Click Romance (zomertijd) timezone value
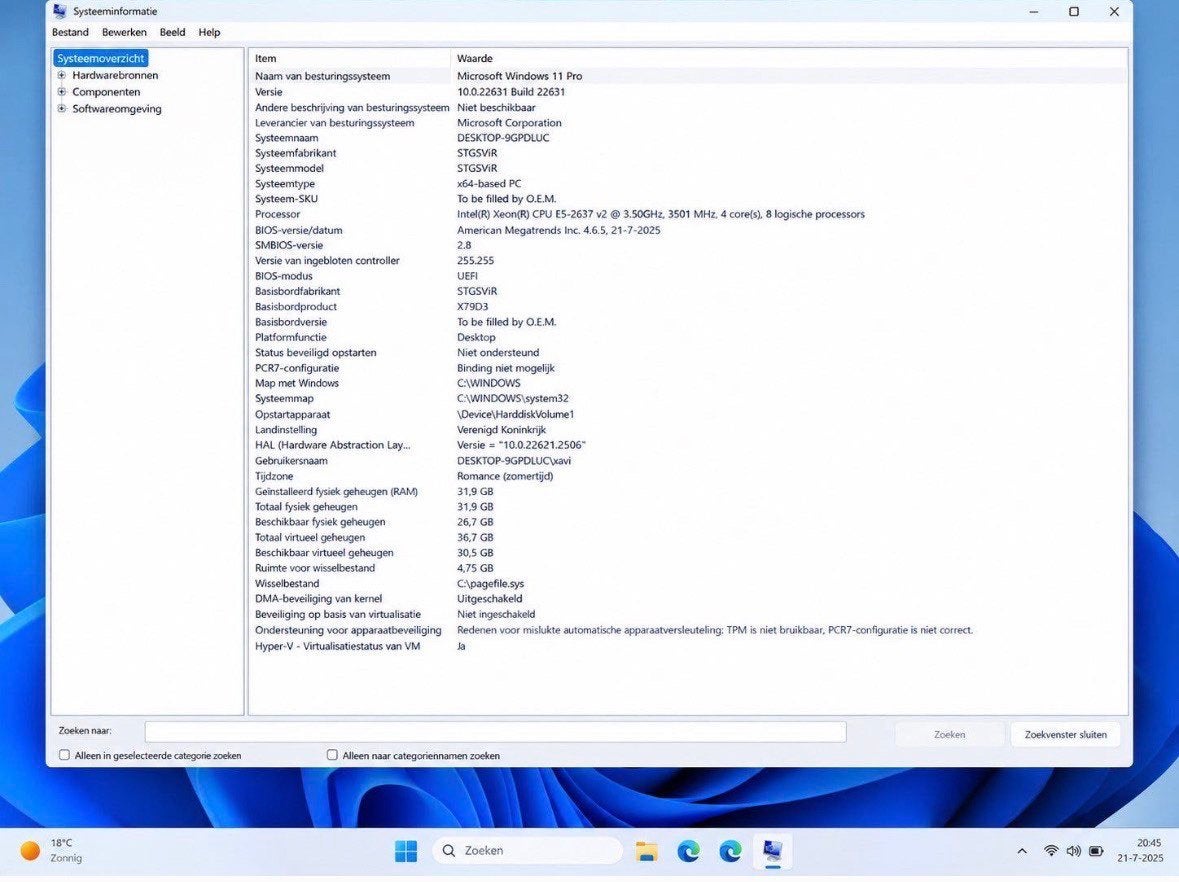The height and width of the screenshot is (882, 1179). 505,476
